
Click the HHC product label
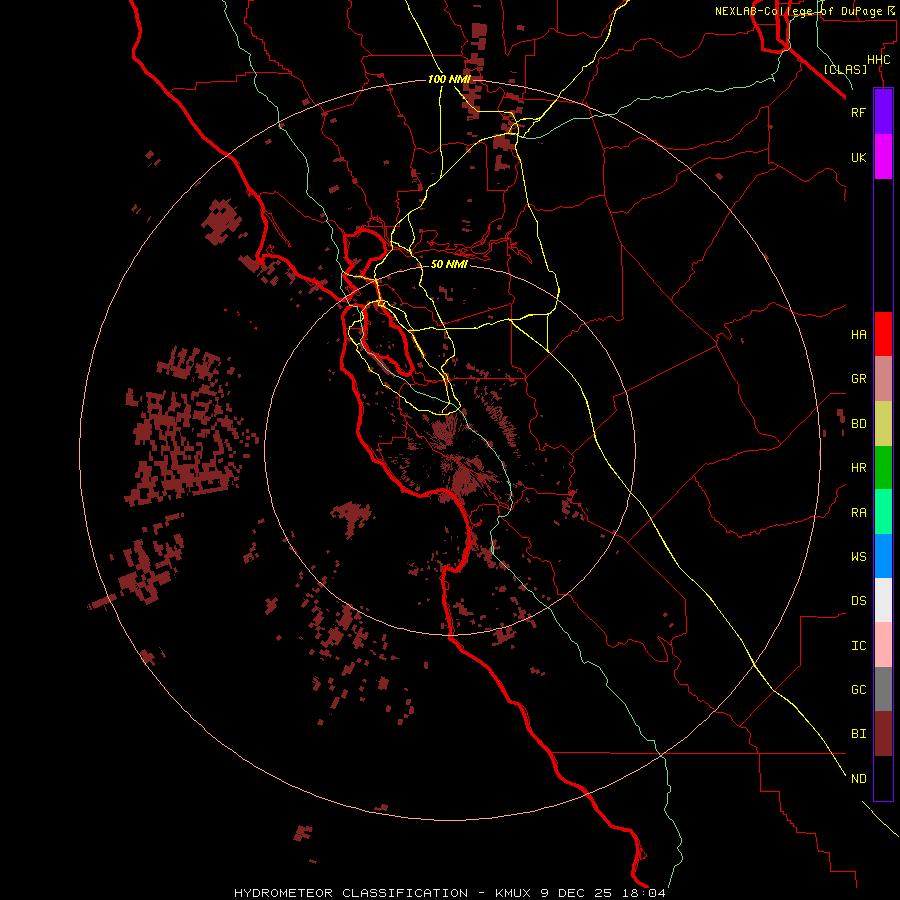point(879,60)
